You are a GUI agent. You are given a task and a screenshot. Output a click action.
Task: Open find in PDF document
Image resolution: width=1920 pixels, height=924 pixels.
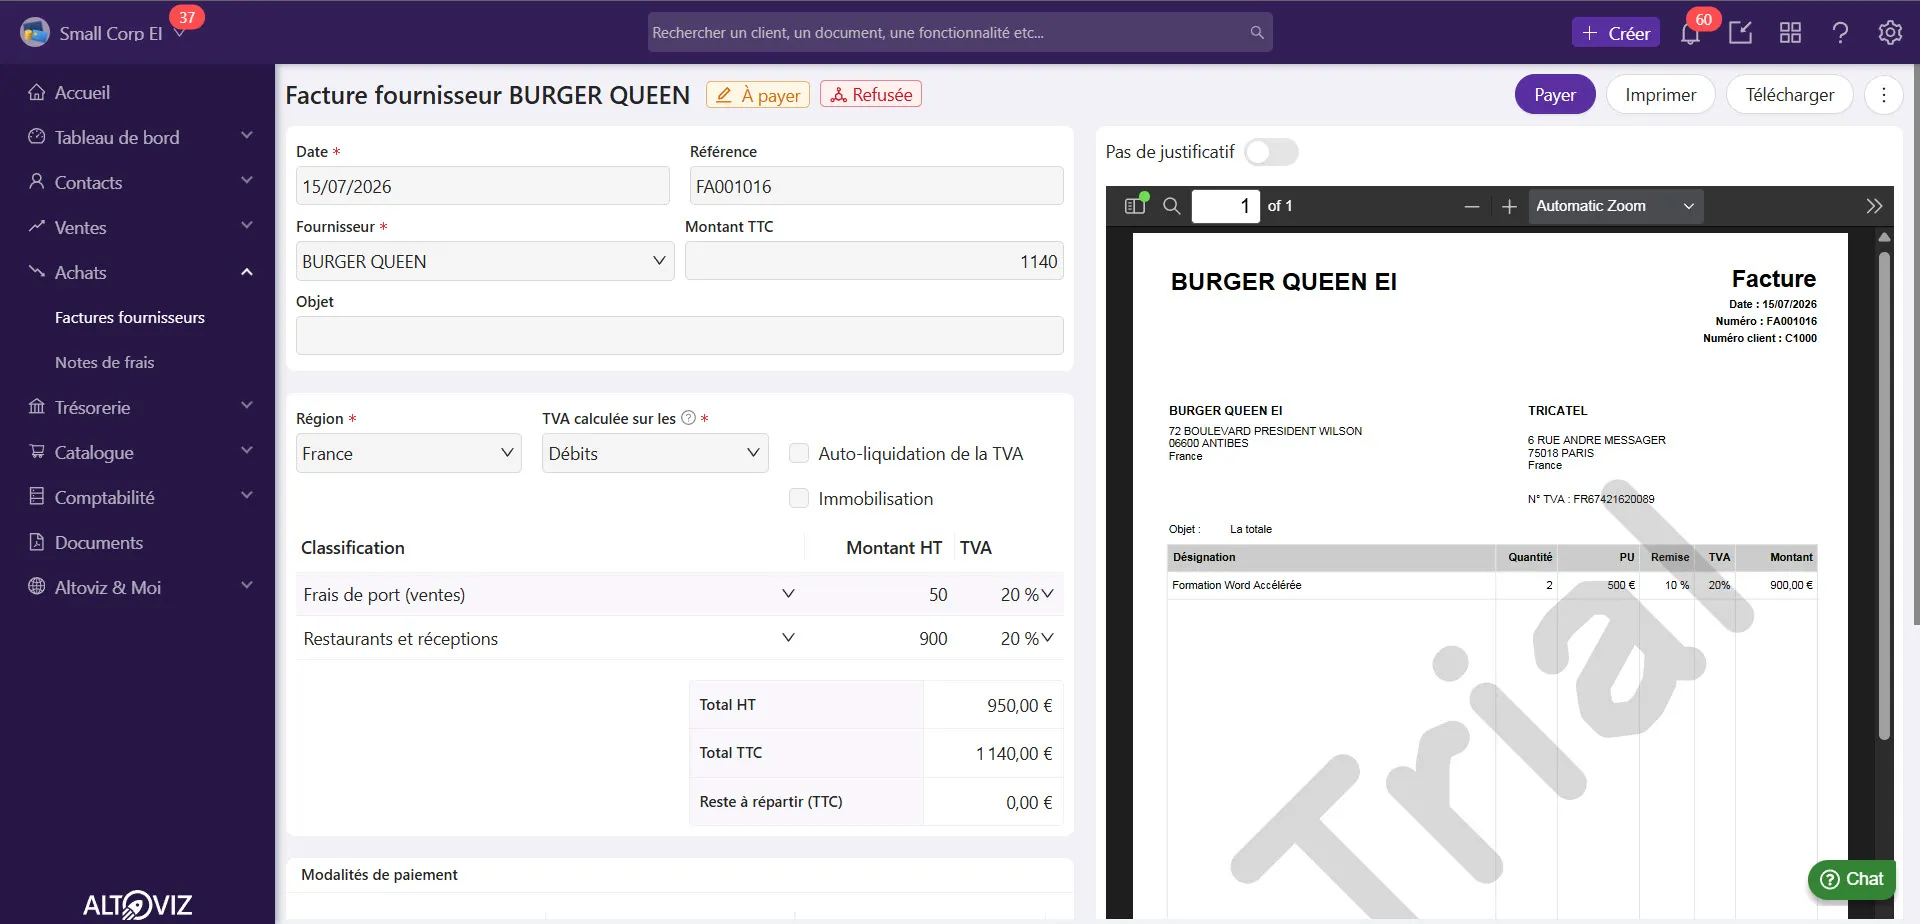tap(1172, 206)
